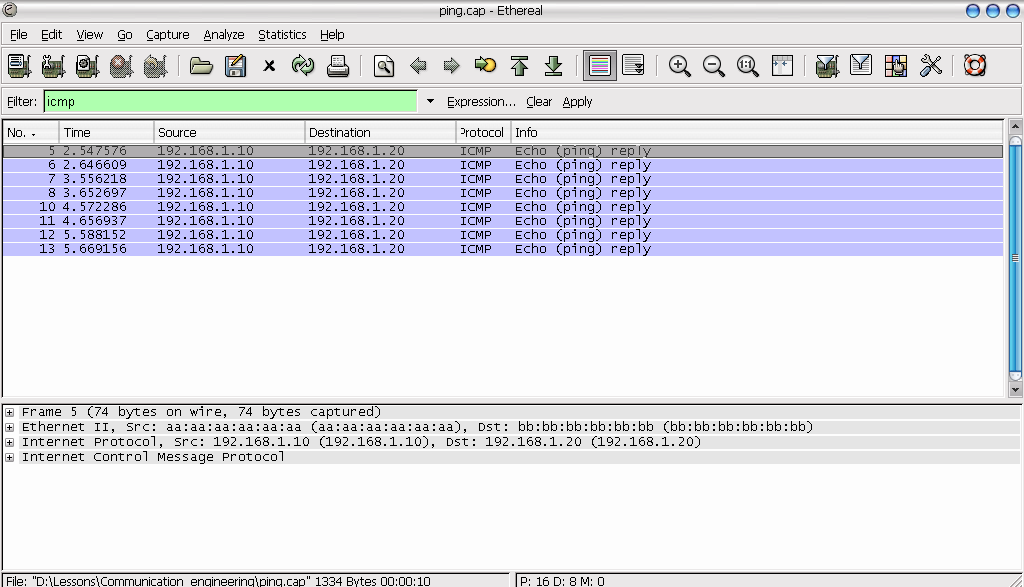The width and height of the screenshot is (1024, 587).
Task: Start a new live capture icon
Action: point(88,65)
